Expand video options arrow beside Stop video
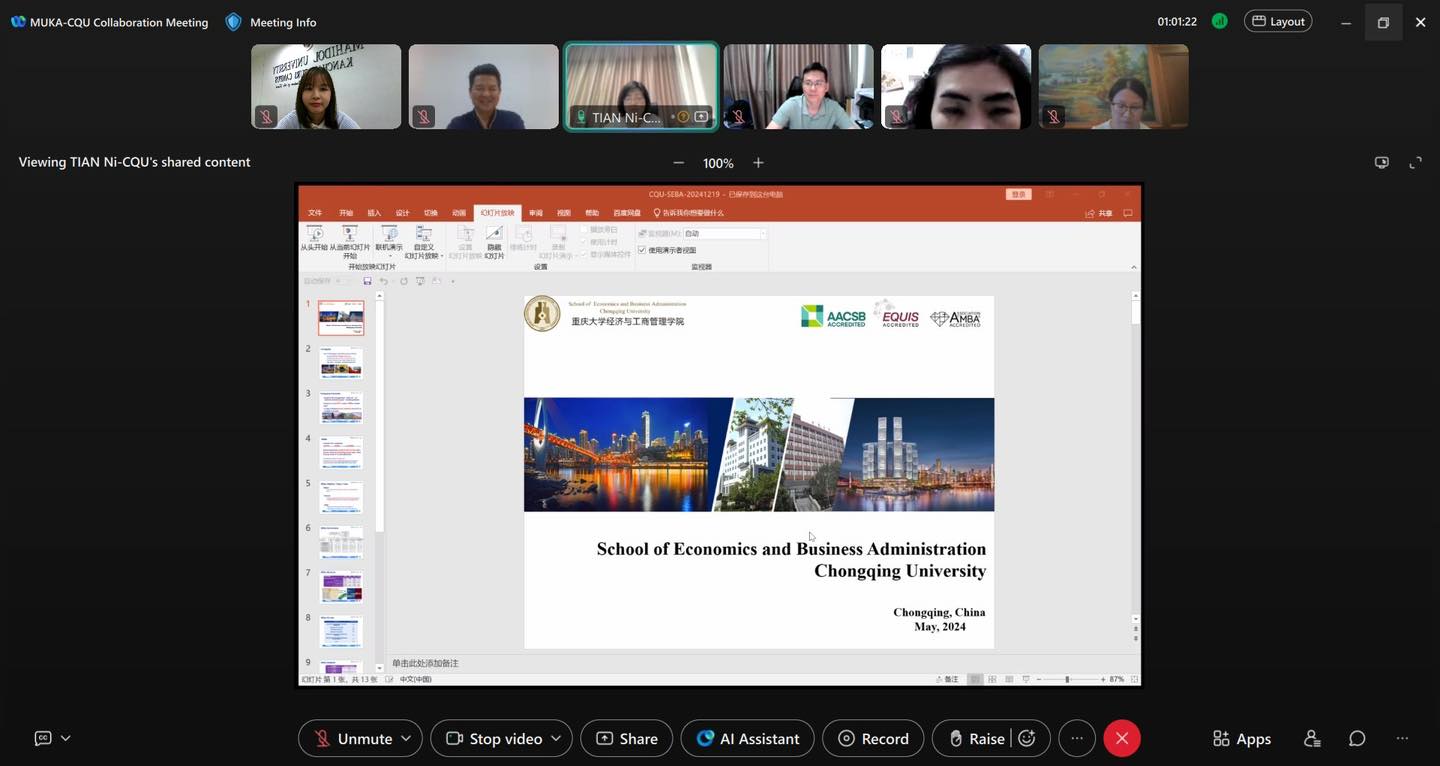1440x766 pixels. point(555,739)
